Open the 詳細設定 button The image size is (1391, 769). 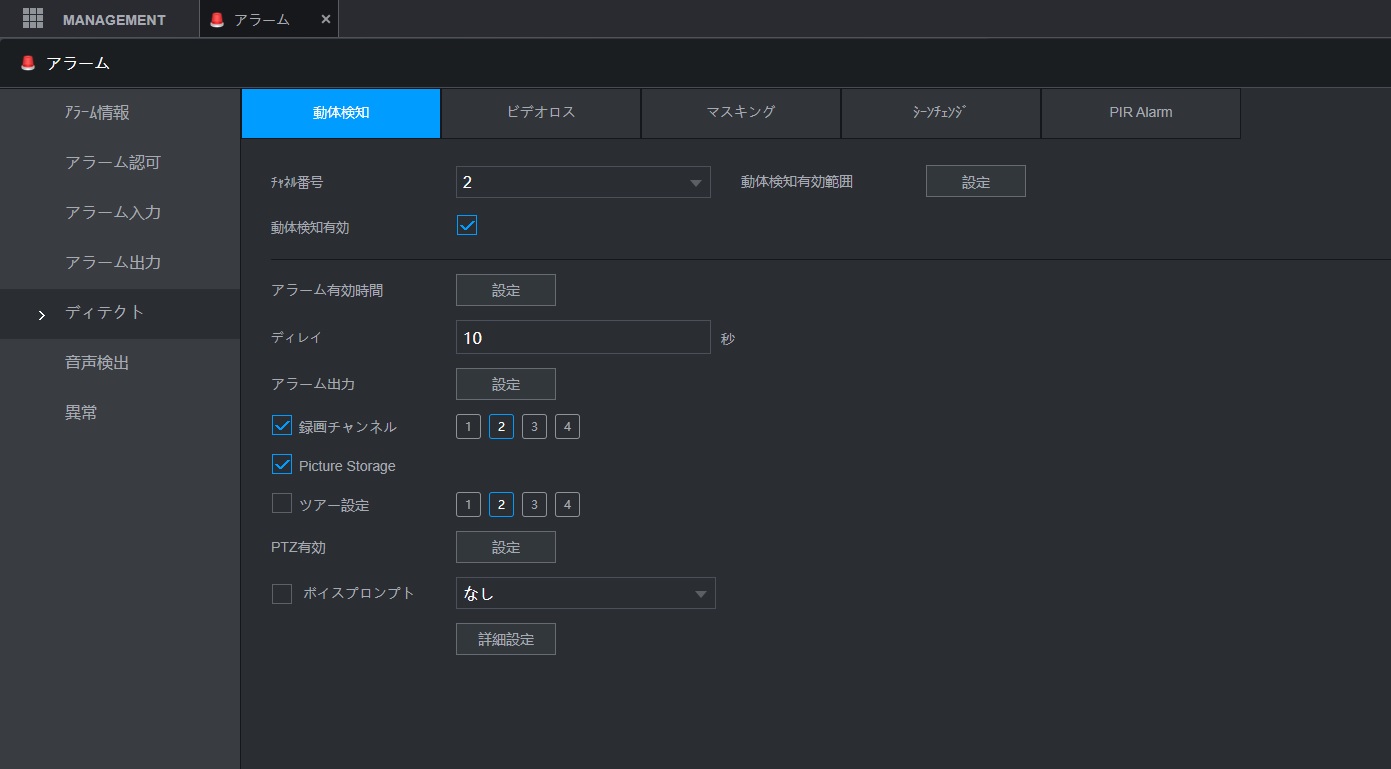(506, 639)
